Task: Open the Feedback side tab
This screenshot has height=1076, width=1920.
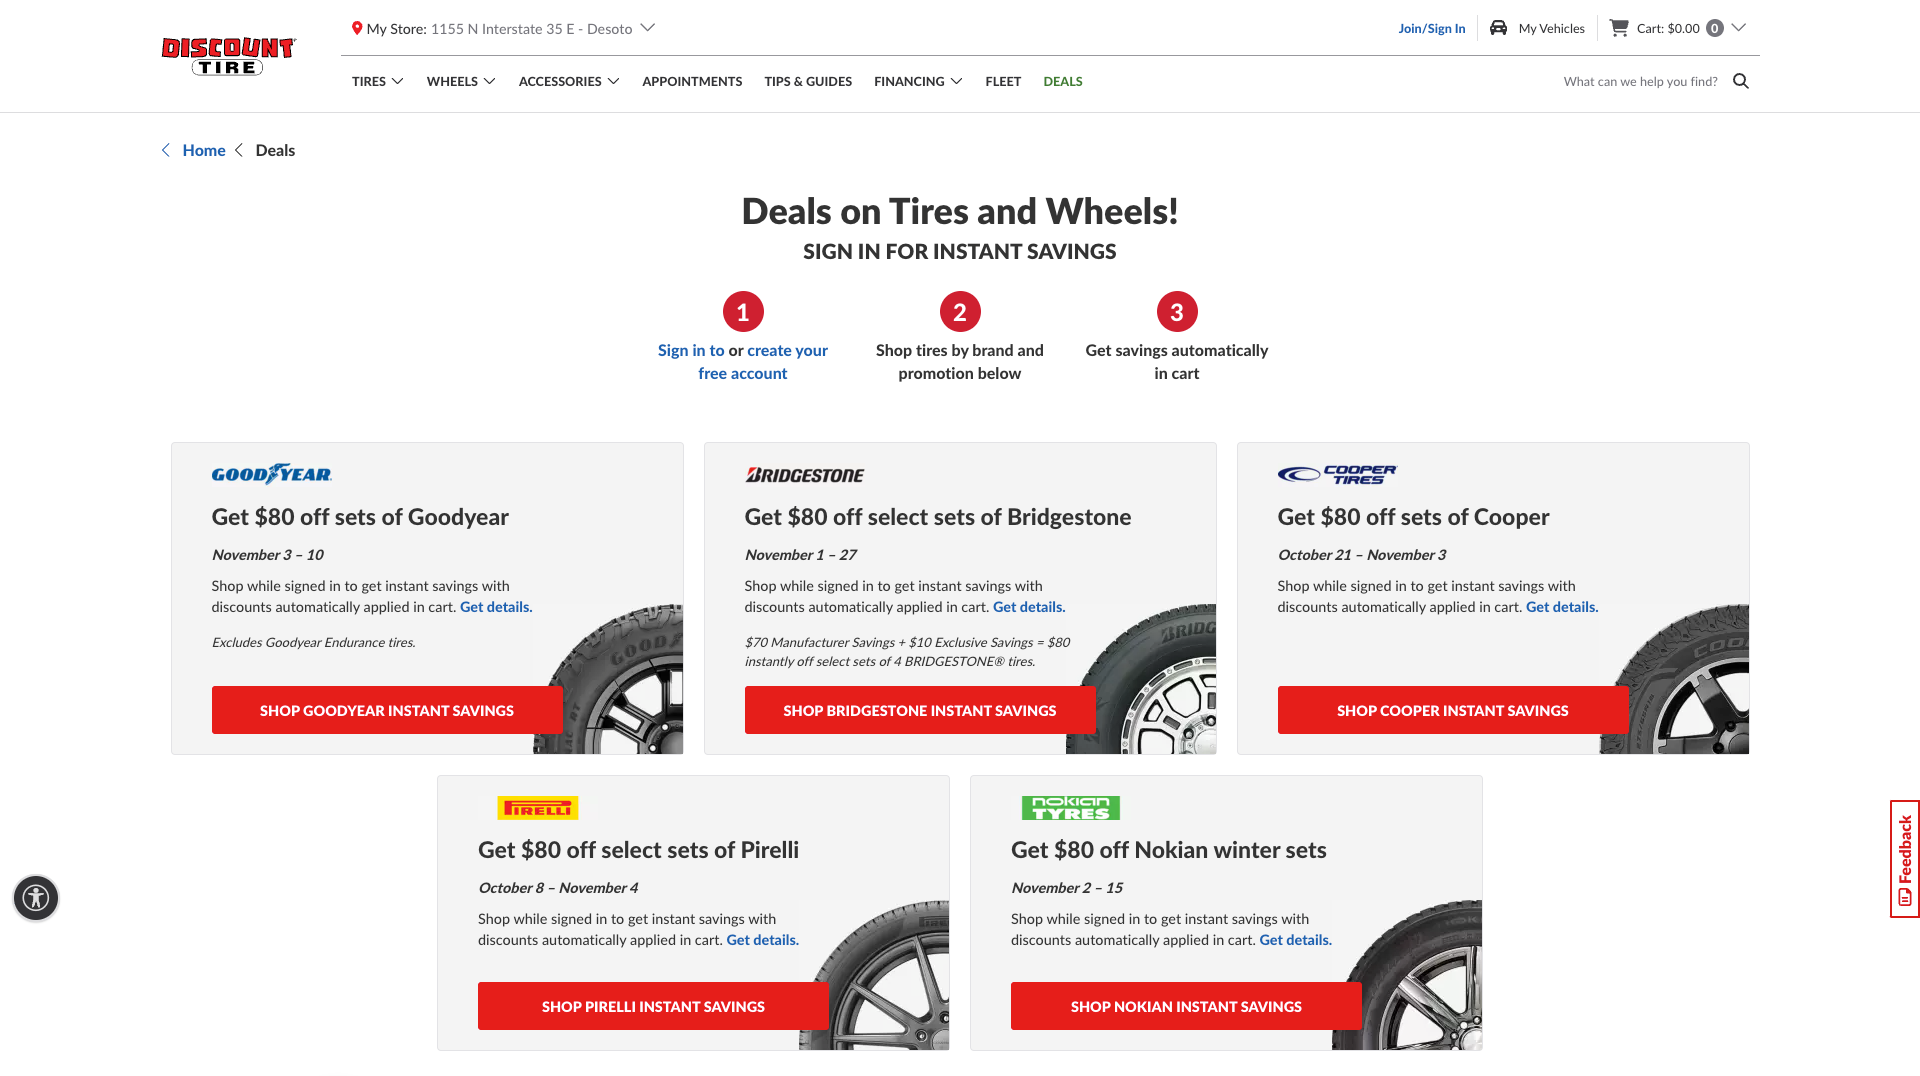Action: click(x=1905, y=859)
